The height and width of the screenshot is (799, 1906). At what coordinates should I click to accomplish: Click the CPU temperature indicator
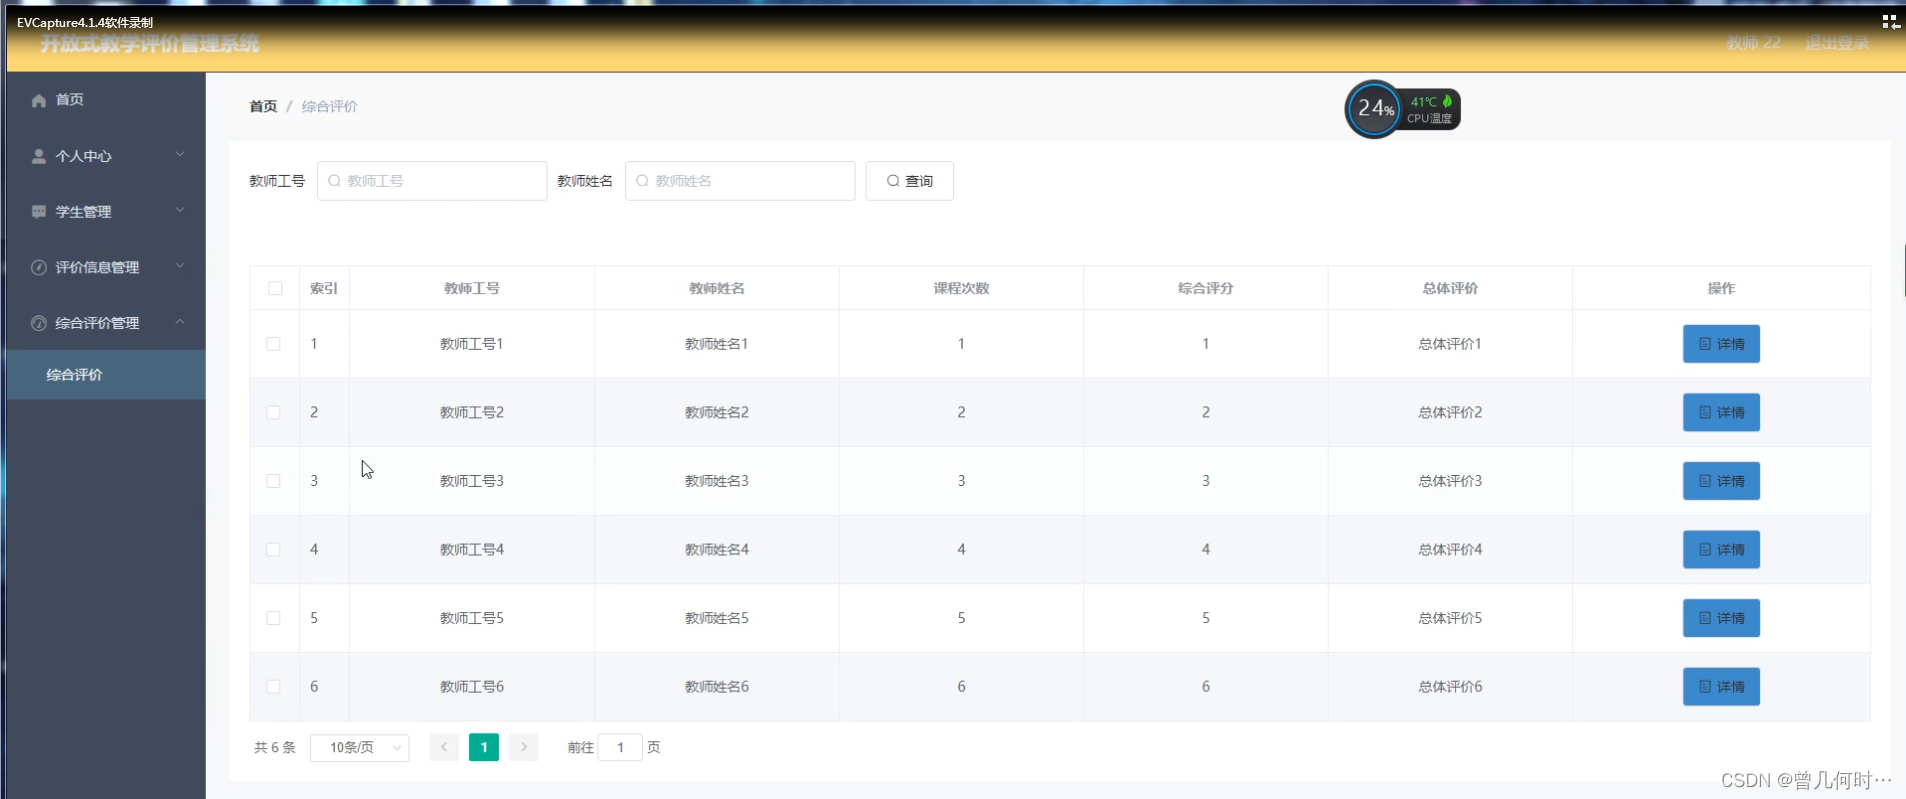click(x=1432, y=109)
